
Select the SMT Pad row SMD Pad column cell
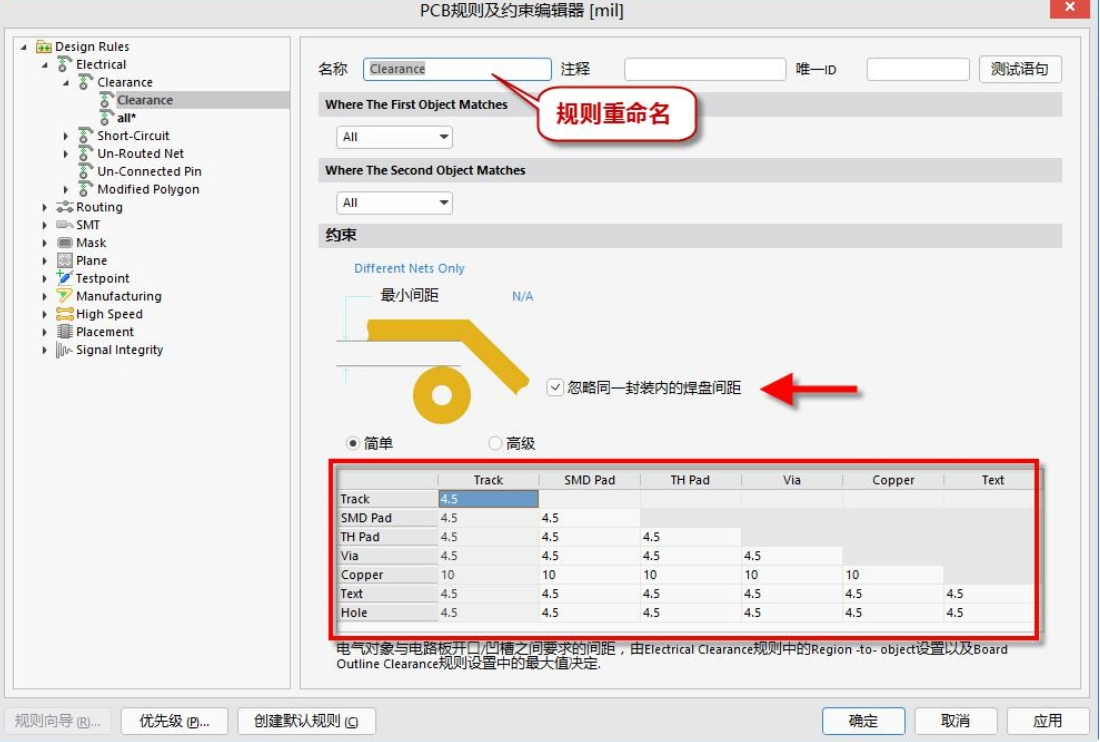(589, 518)
